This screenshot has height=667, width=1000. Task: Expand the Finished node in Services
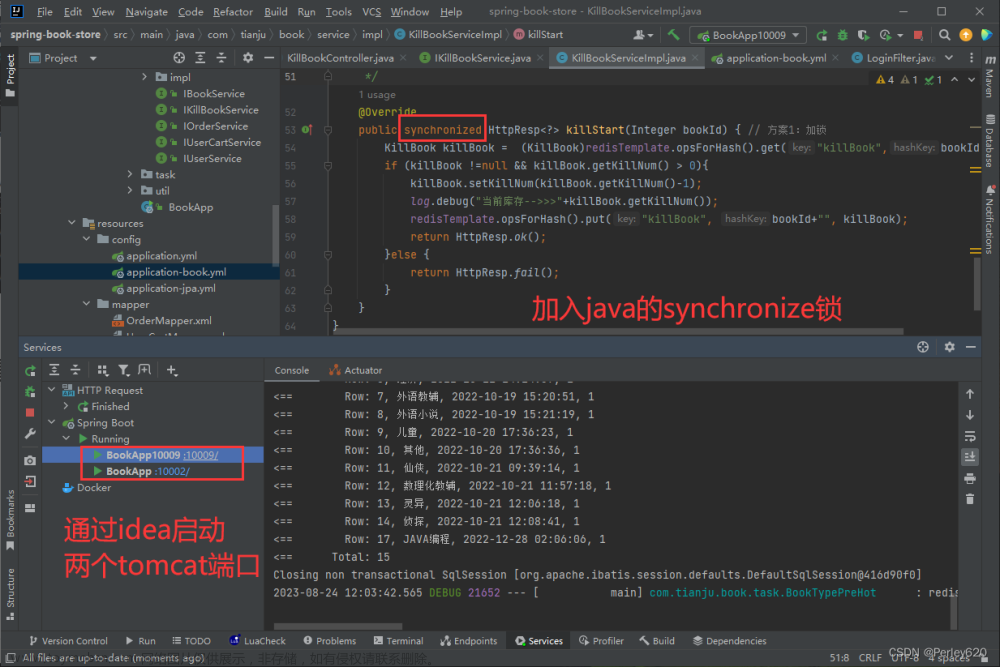(x=66, y=406)
